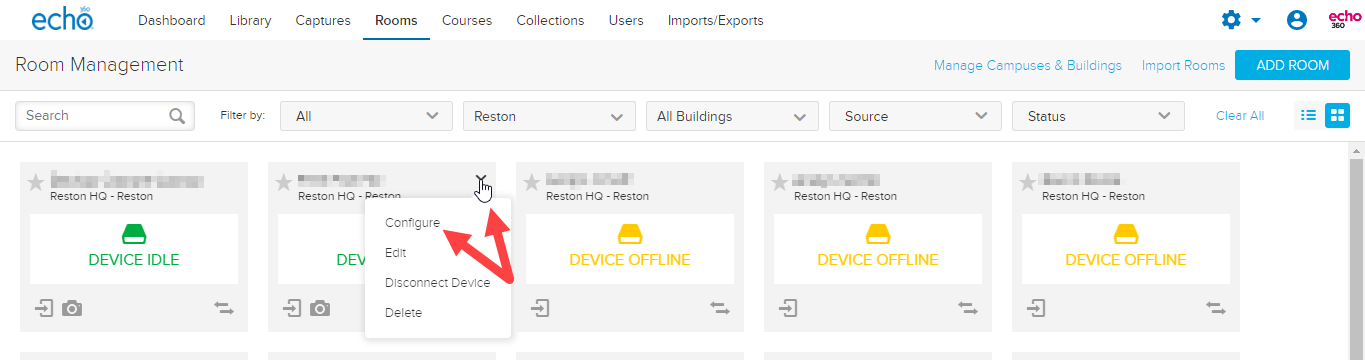The image size is (1365, 360).
Task: Go to the Imports/Exports tab
Action: (x=715, y=20)
